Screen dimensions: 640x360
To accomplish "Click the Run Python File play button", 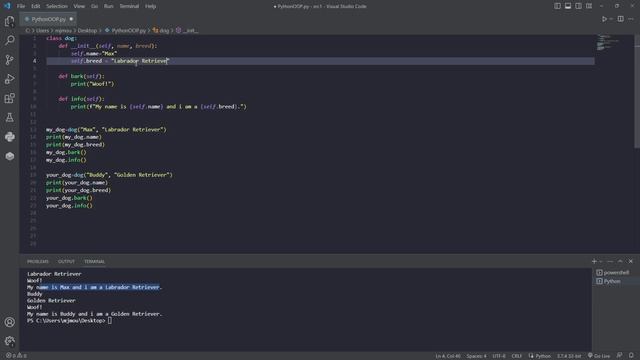I will 604,19.
